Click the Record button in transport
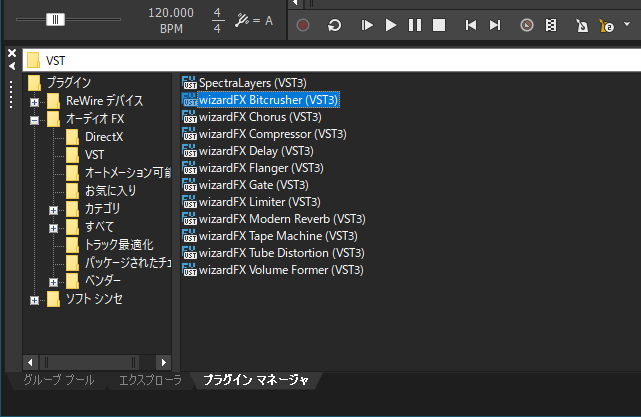 click(x=303, y=25)
